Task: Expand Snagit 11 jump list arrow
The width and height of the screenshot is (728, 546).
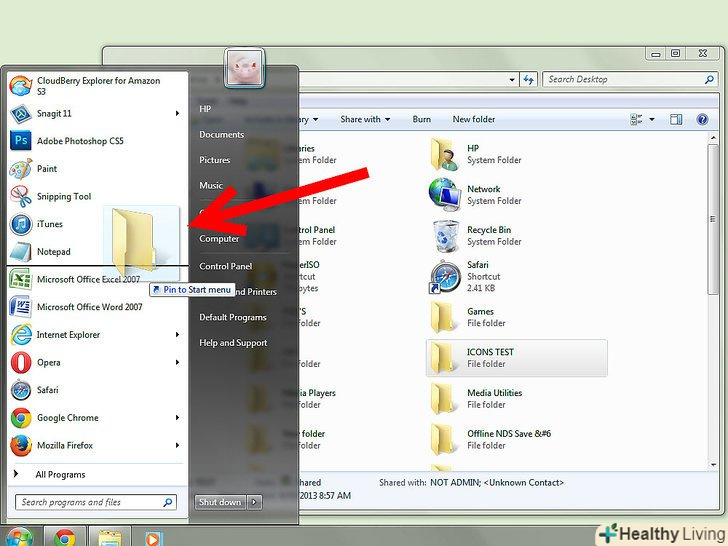Action: 177,113
